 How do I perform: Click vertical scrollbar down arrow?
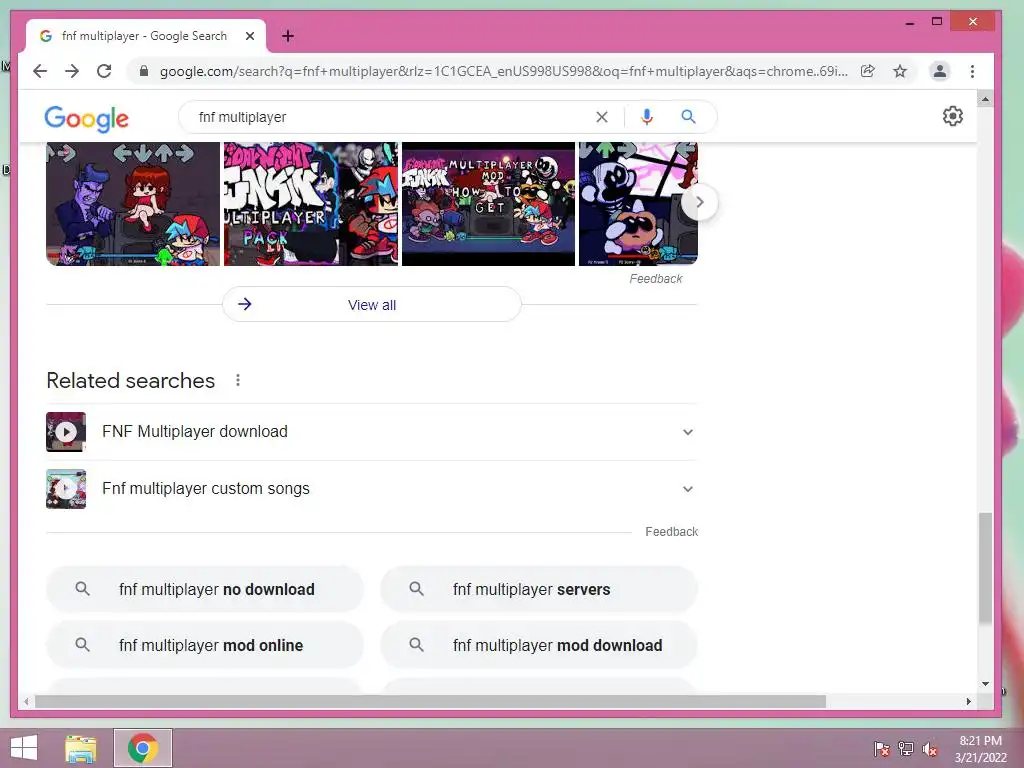point(985,684)
